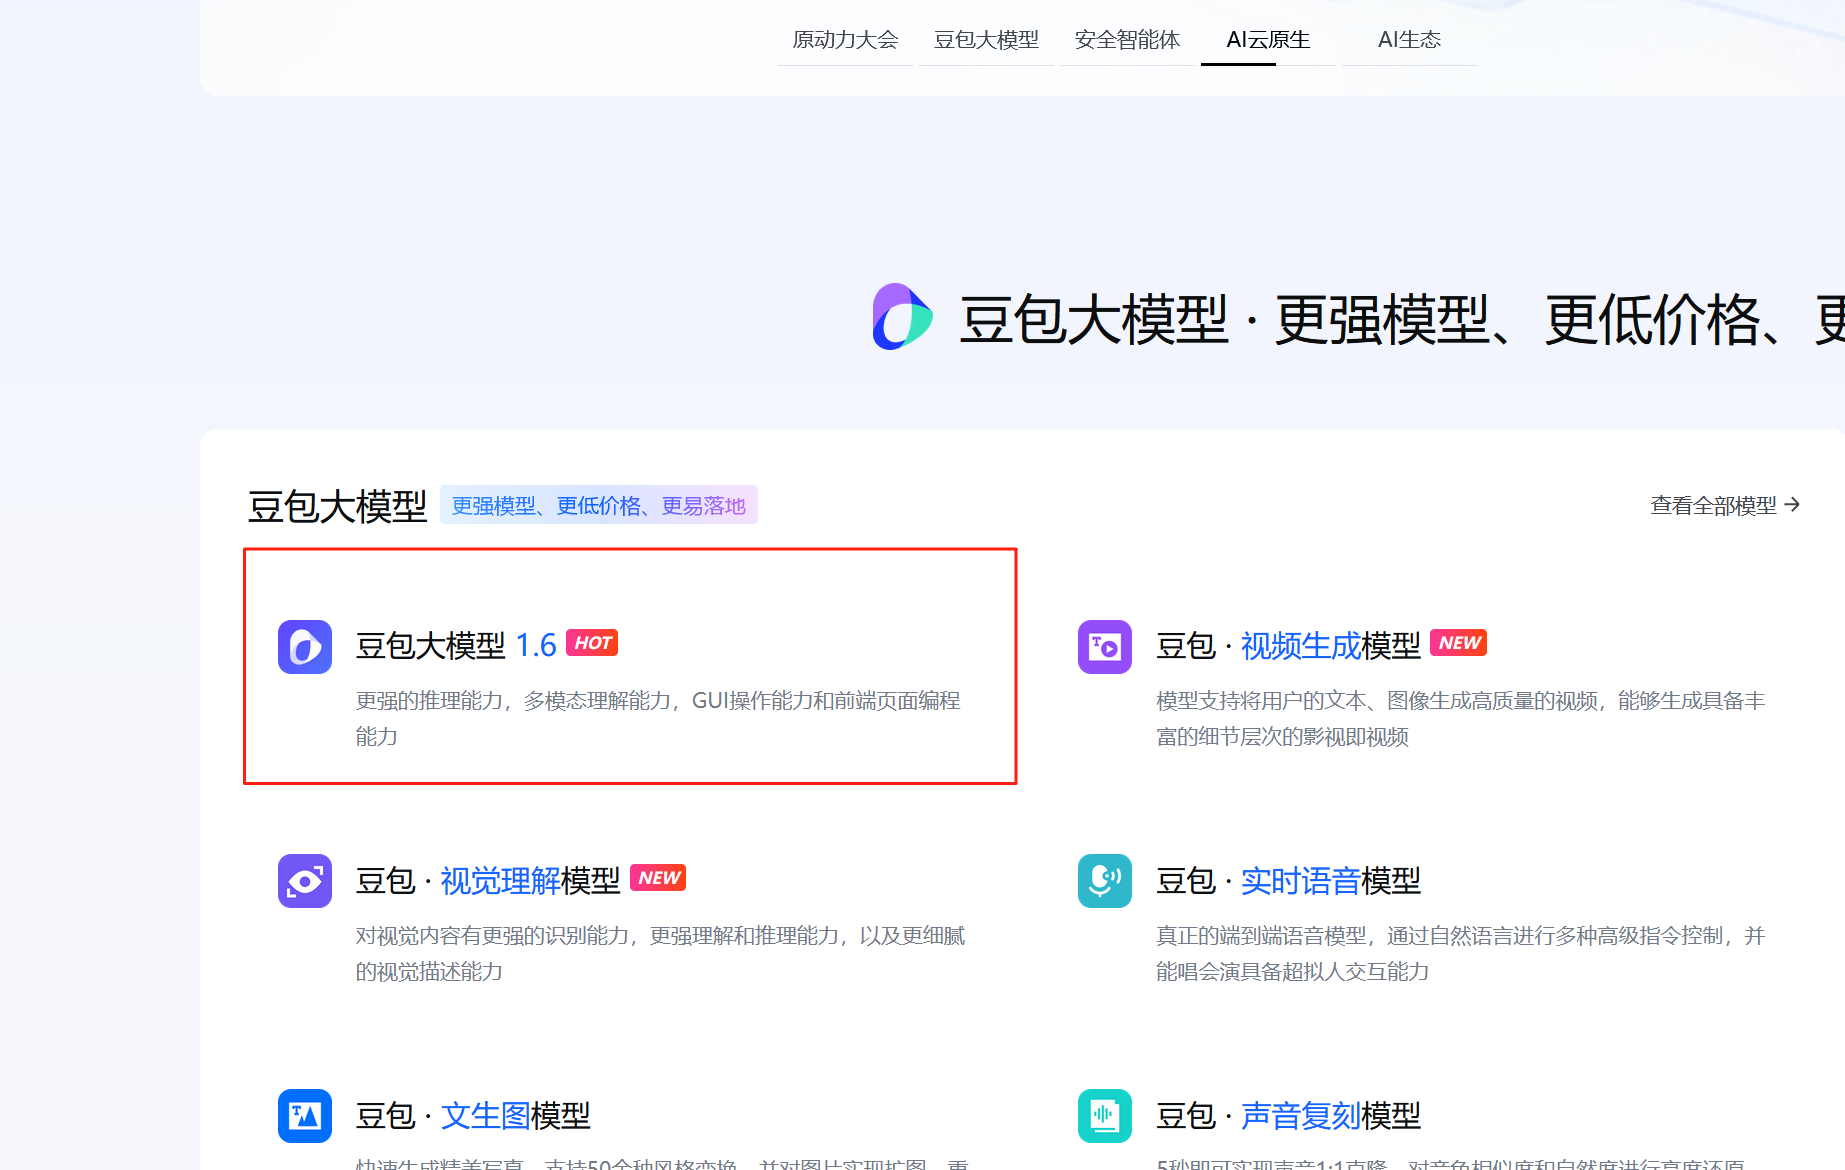Screen dimensions: 1845x1170
Task: Go to the AI生态 tab
Action: point(1409,40)
